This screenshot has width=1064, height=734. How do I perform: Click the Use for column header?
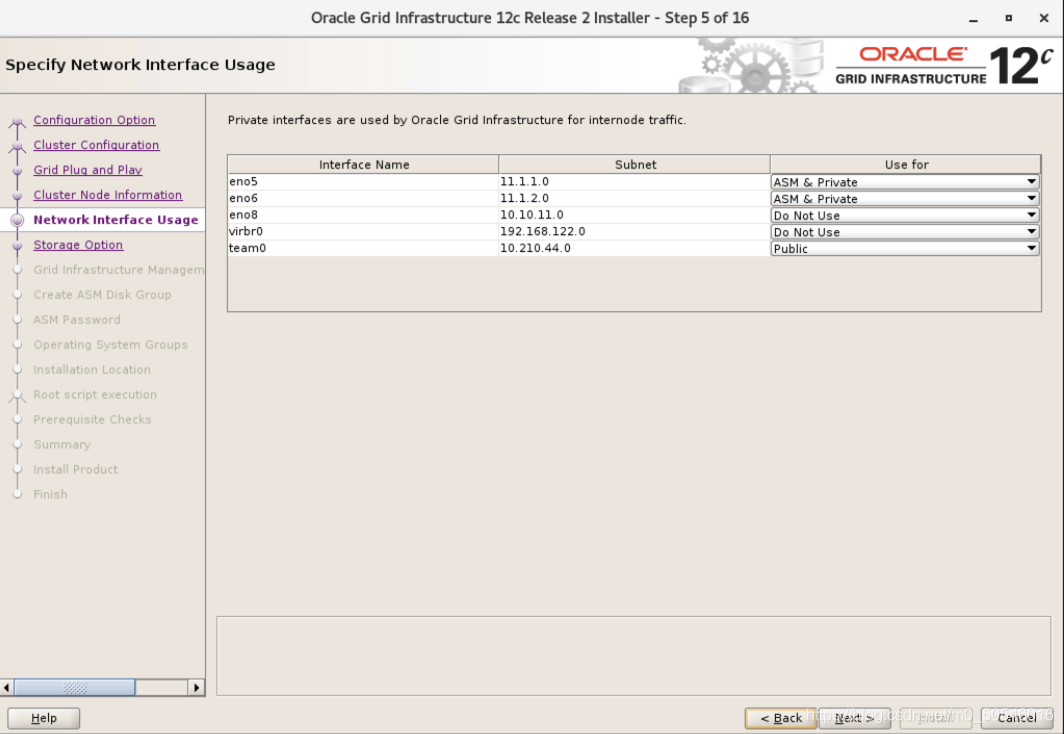click(906, 164)
